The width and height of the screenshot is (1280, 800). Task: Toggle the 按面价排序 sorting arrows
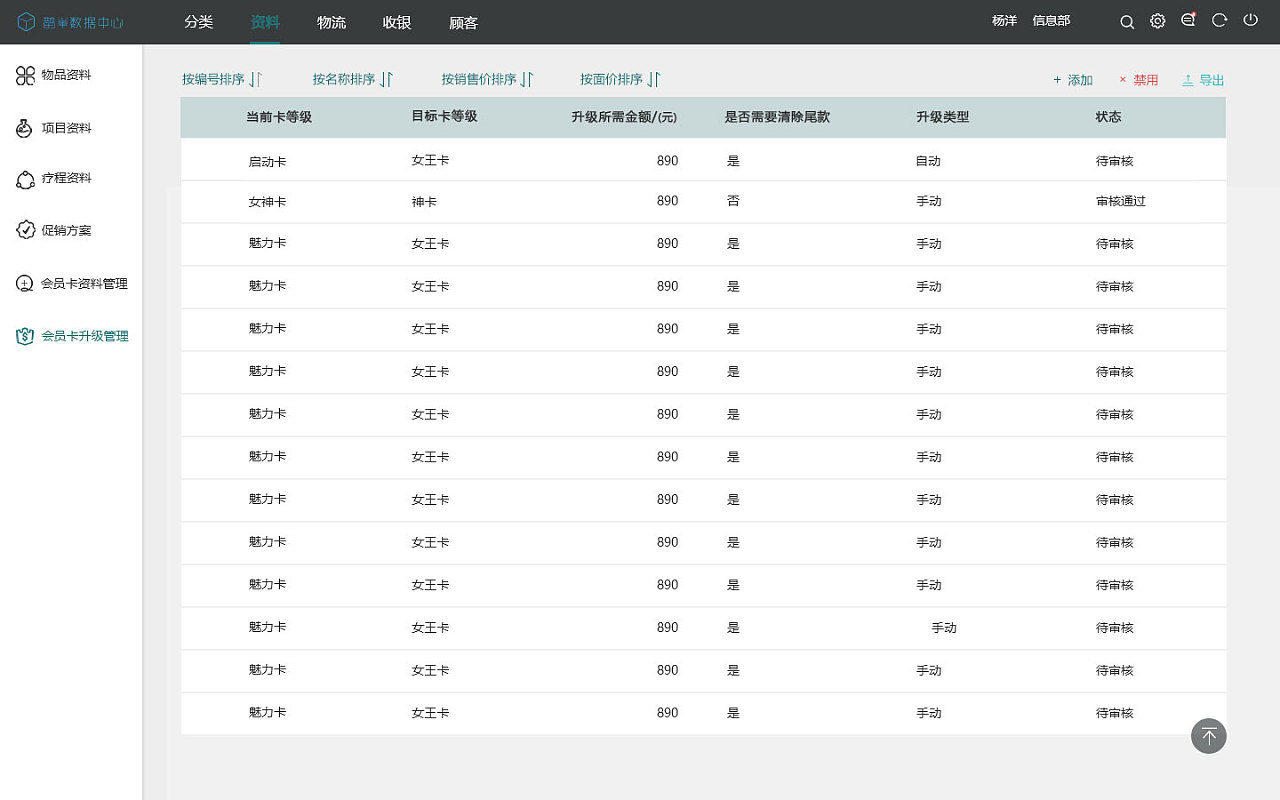[617, 78]
